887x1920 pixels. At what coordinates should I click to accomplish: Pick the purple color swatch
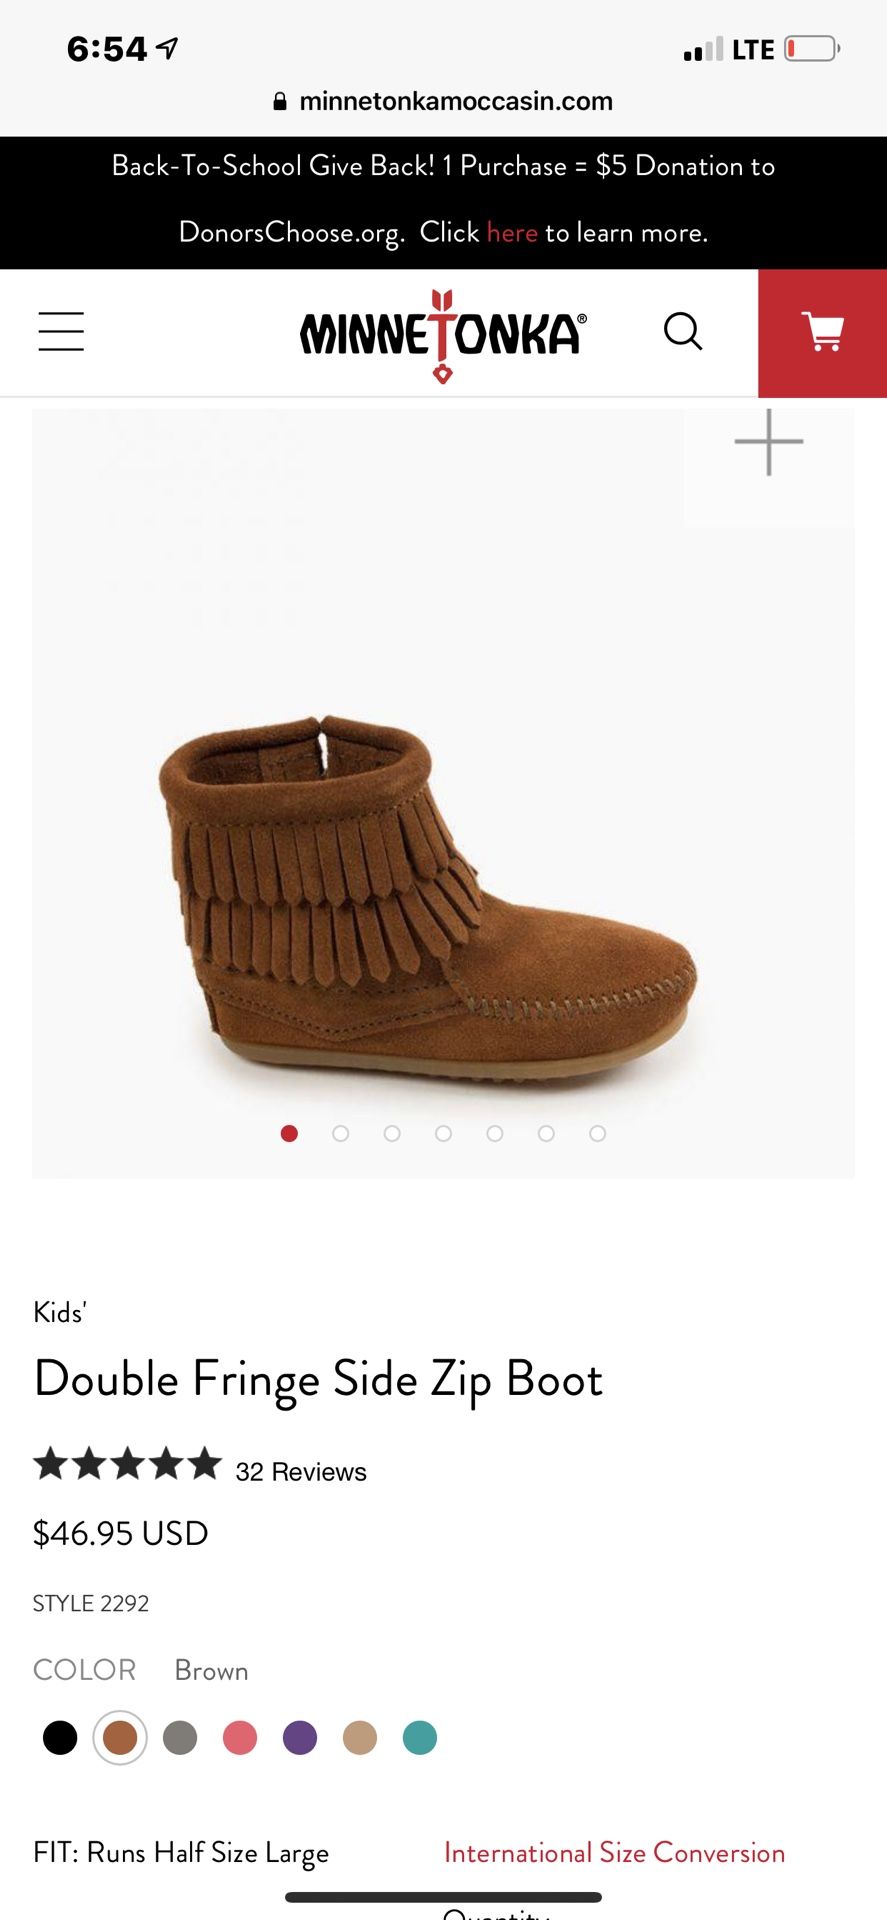click(x=300, y=1738)
